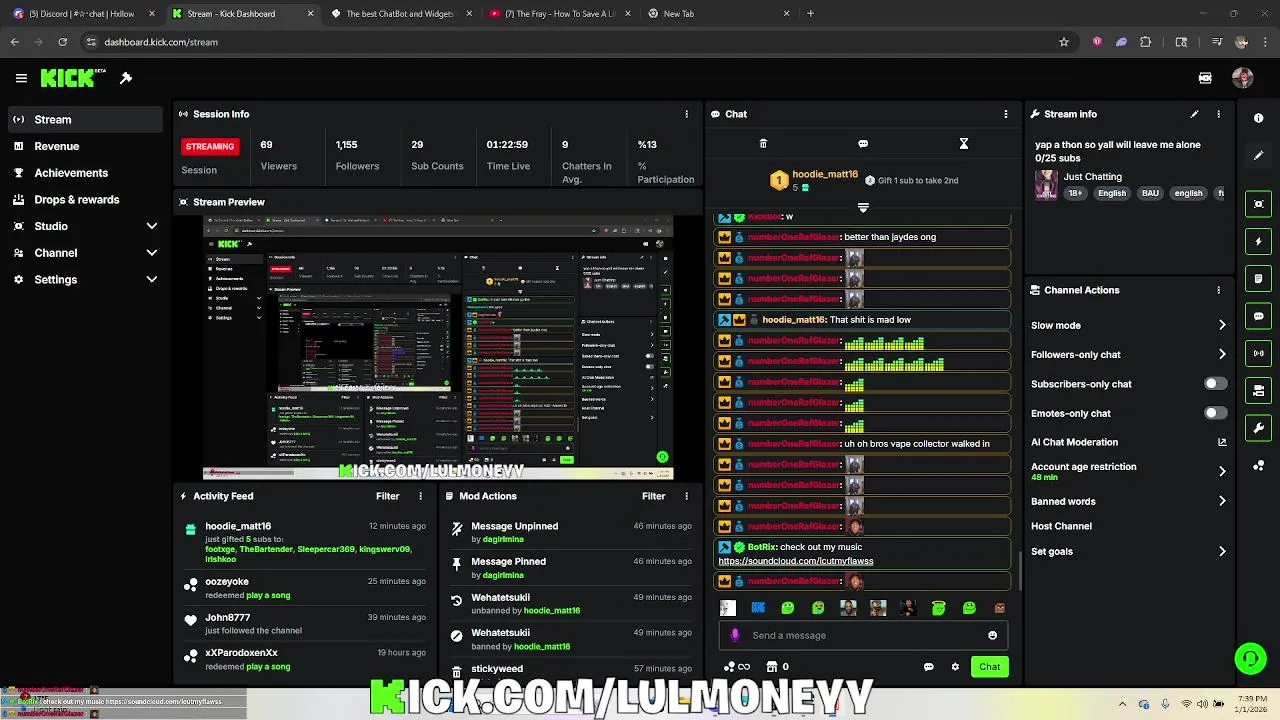Click the channel points infinity icon
This screenshot has height=720, width=1280.
[x=737, y=667]
